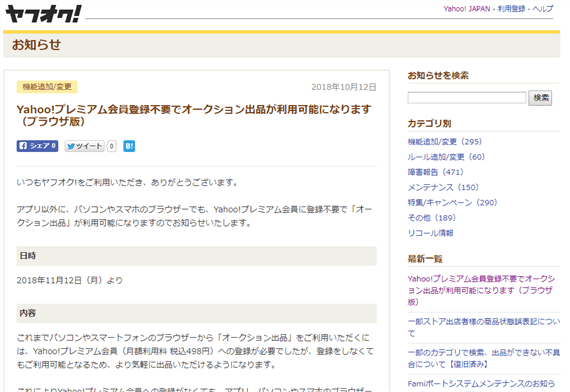Bookmark with Hatena B! icon
This screenshot has height=392, width=570.
pos(129,146)
